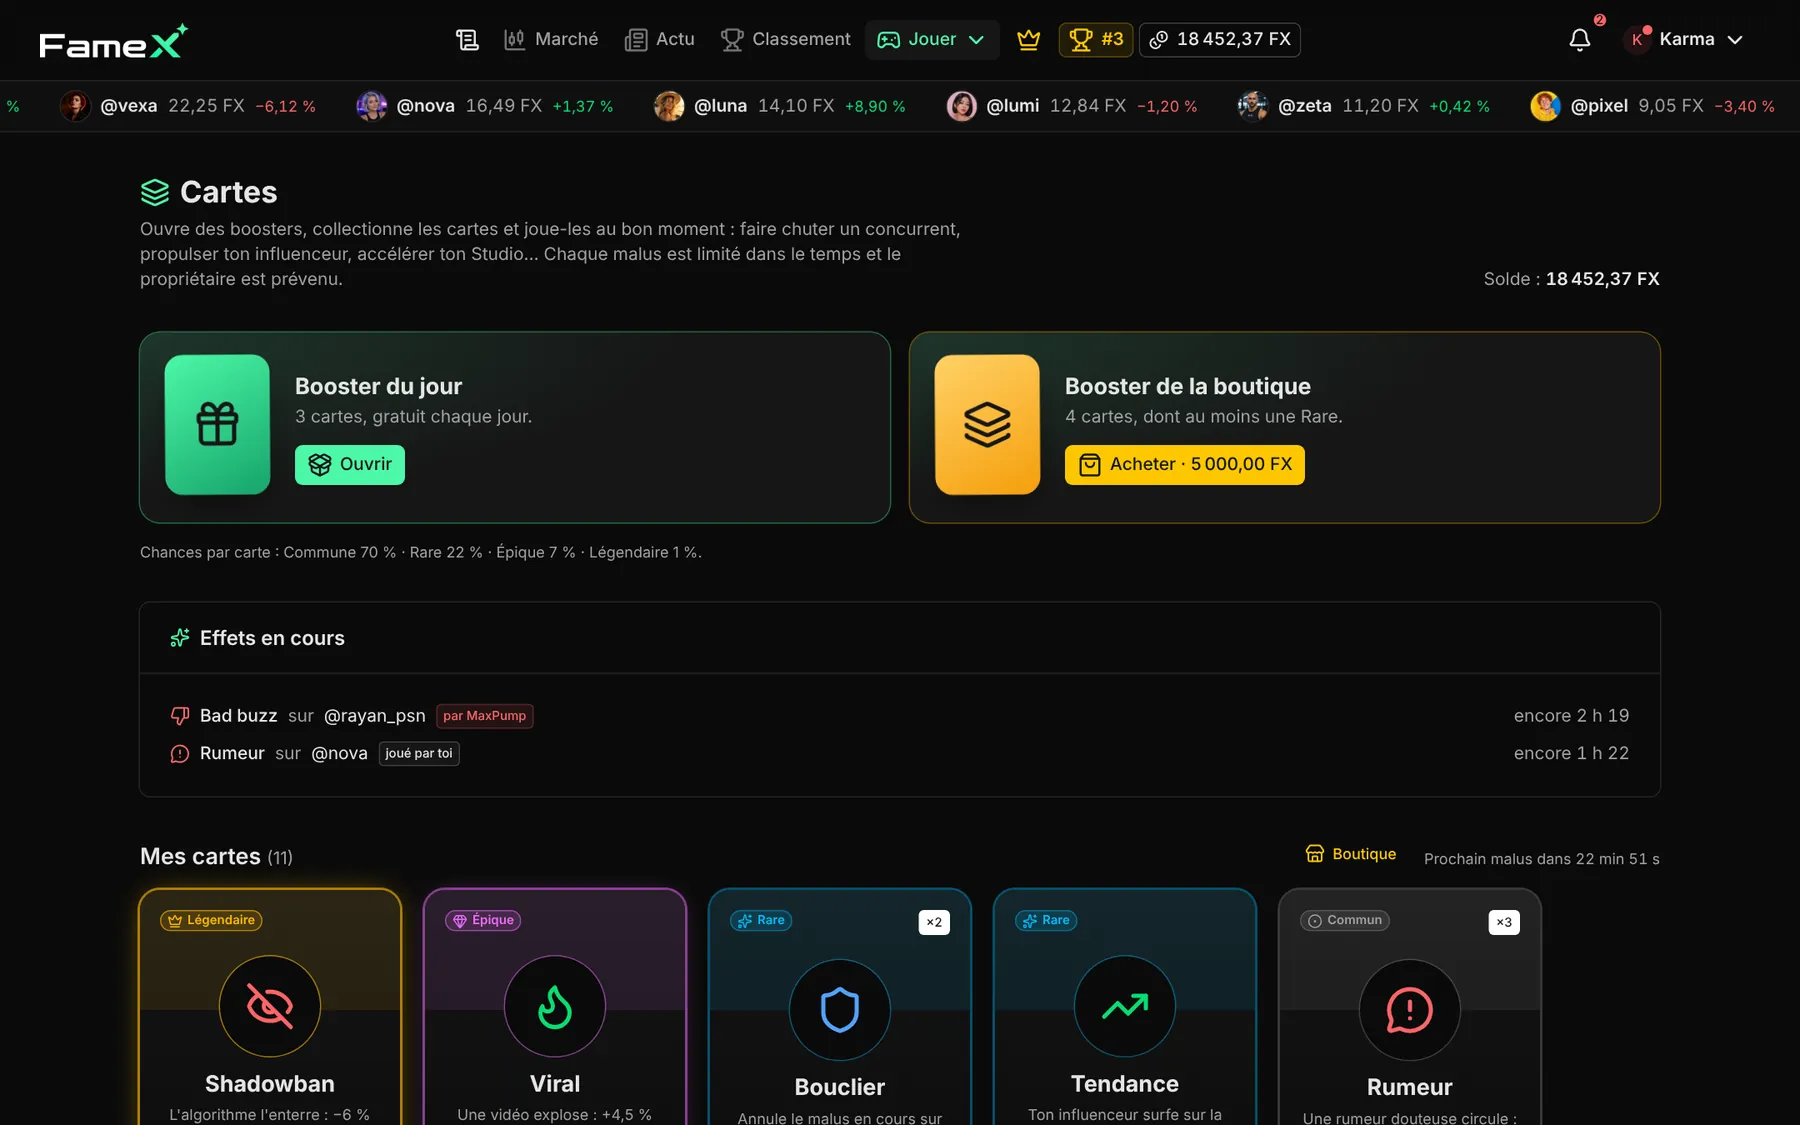Click the Effets en cours sparkle icon

(x=180, y=638)
